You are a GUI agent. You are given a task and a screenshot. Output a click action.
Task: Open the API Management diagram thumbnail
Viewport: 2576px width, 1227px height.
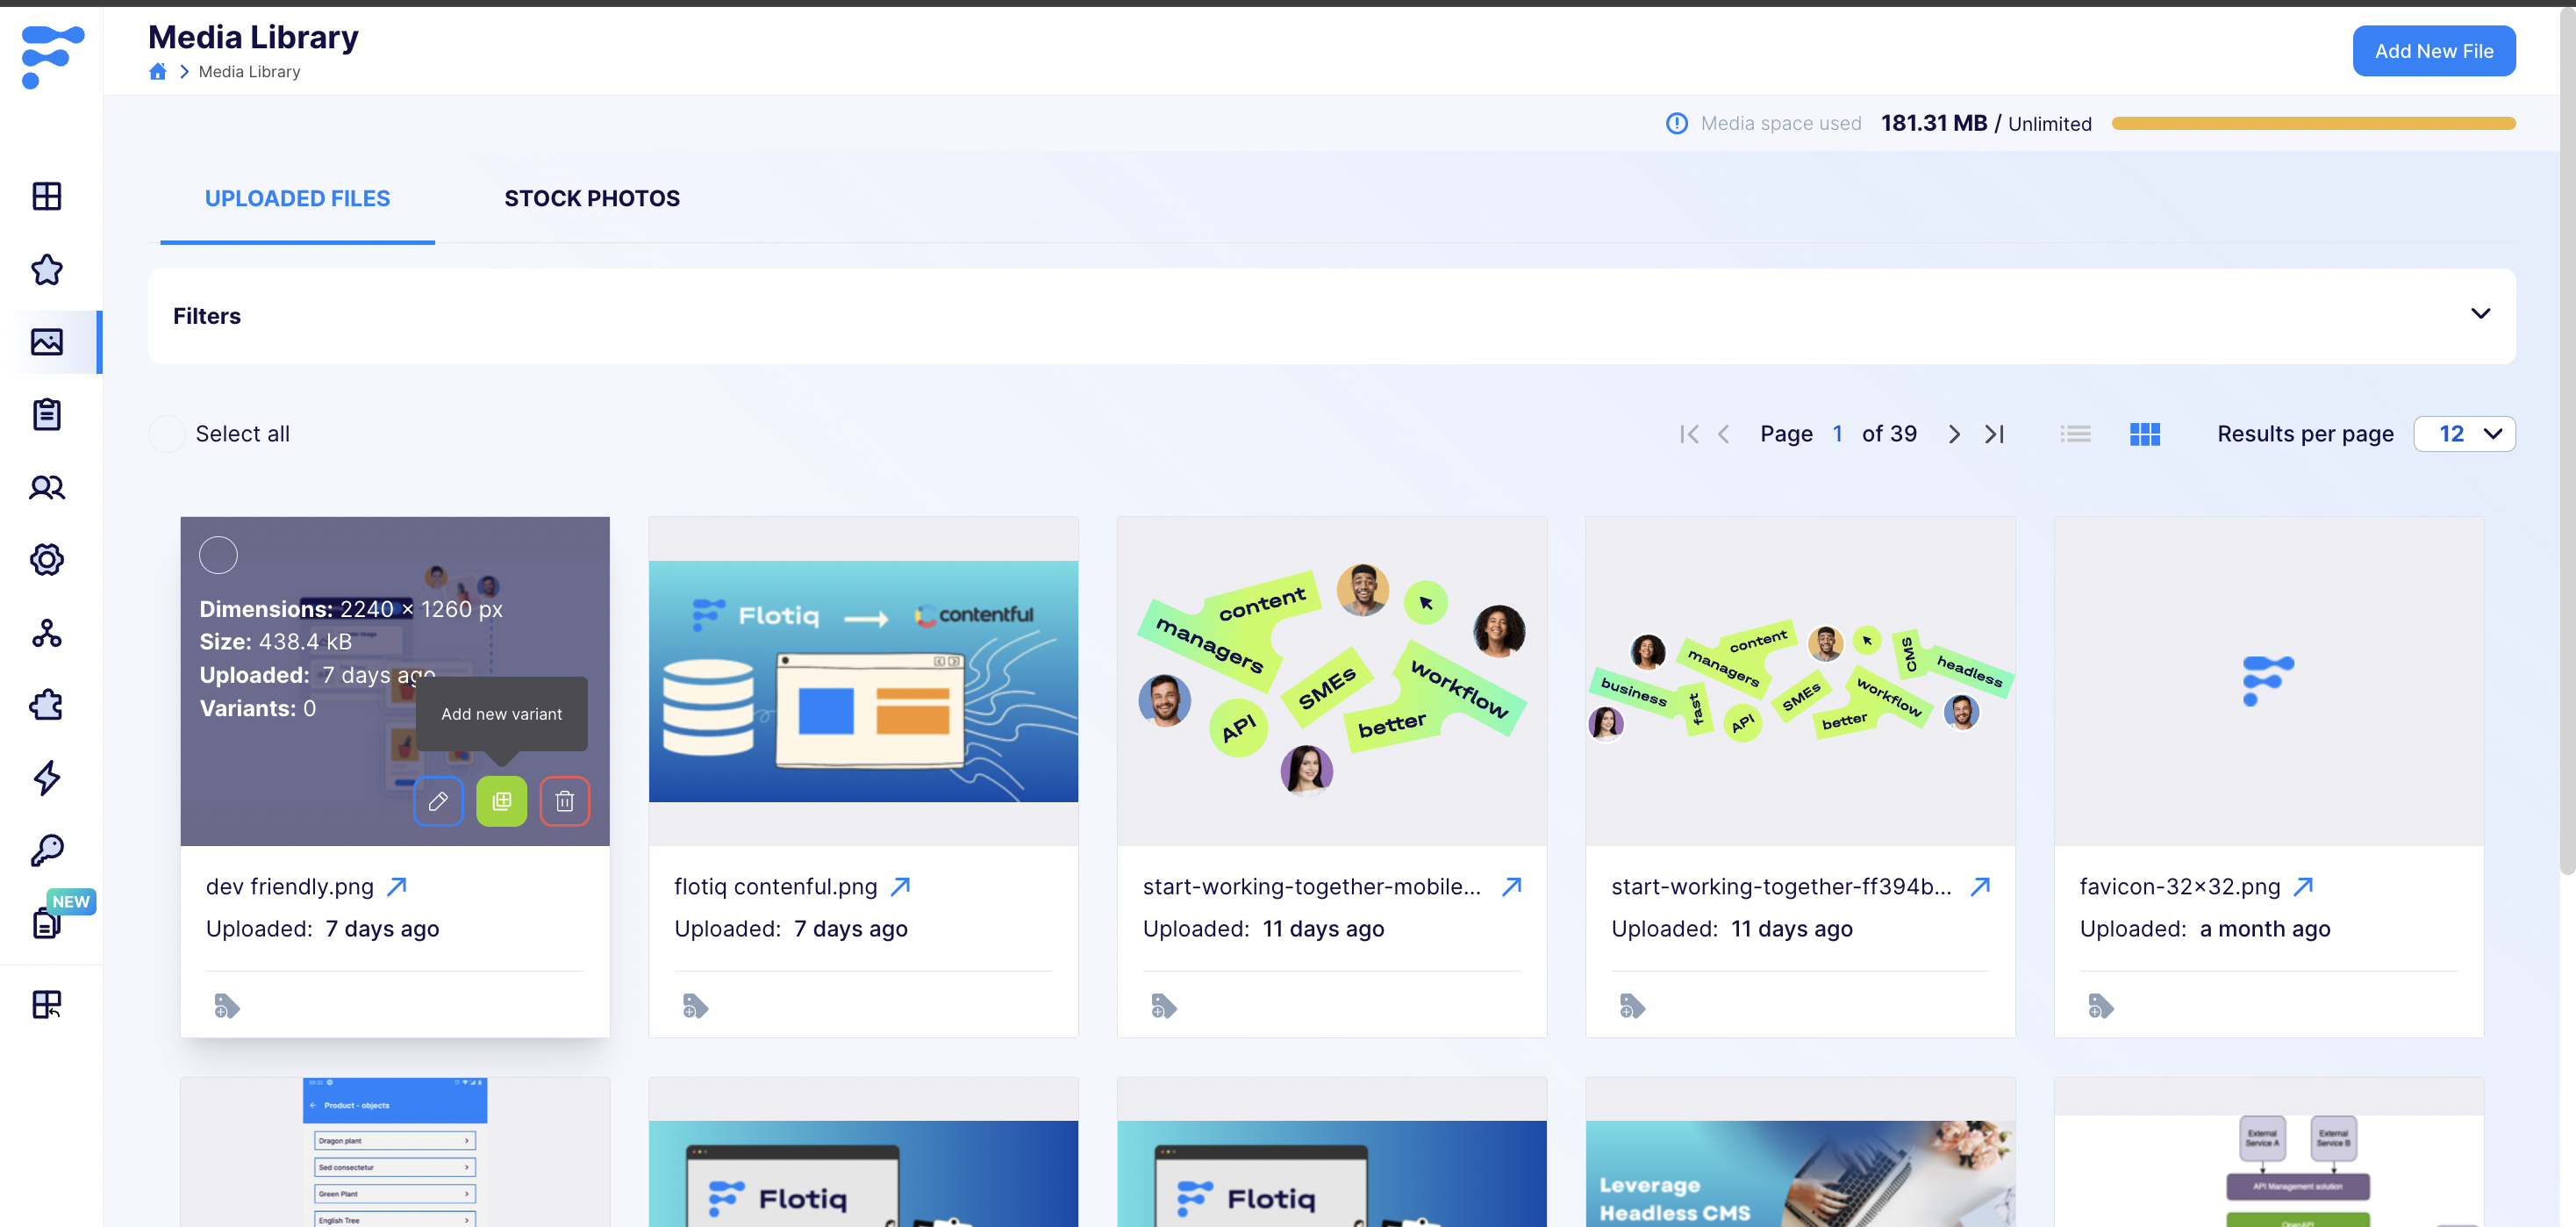[x=2269, y=1152]
